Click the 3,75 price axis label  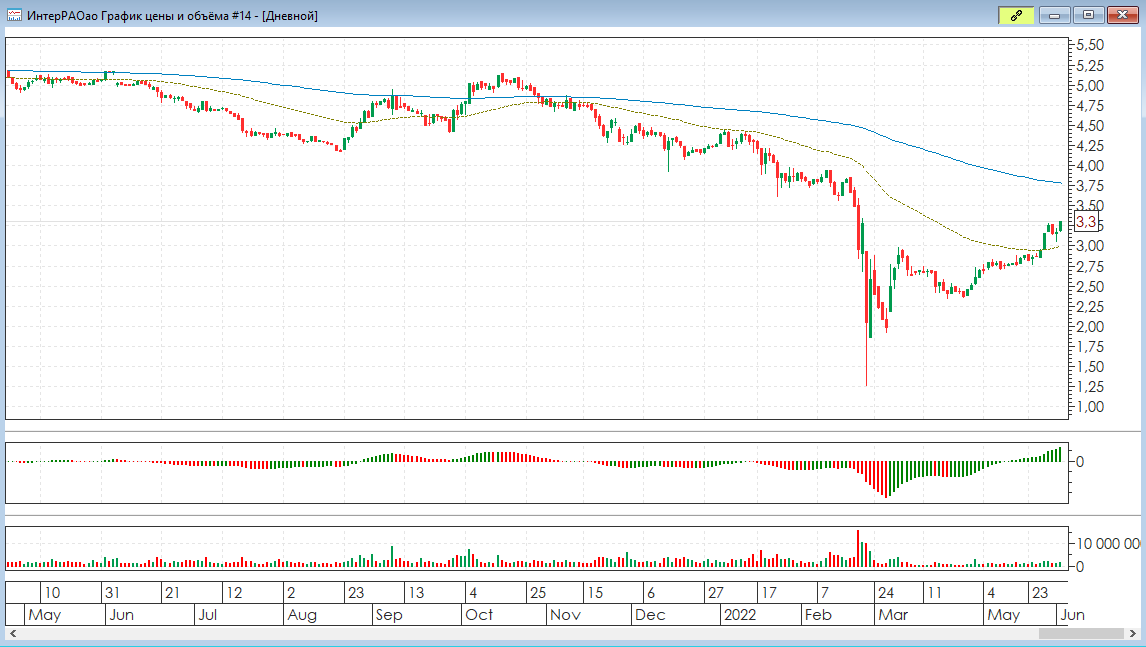click(1090, 186)
